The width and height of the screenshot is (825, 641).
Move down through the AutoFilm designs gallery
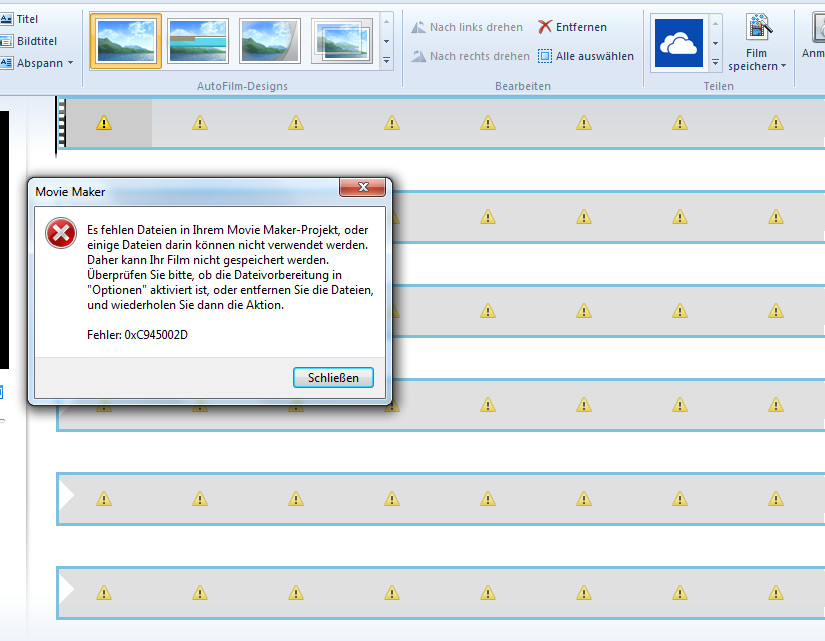386,41
